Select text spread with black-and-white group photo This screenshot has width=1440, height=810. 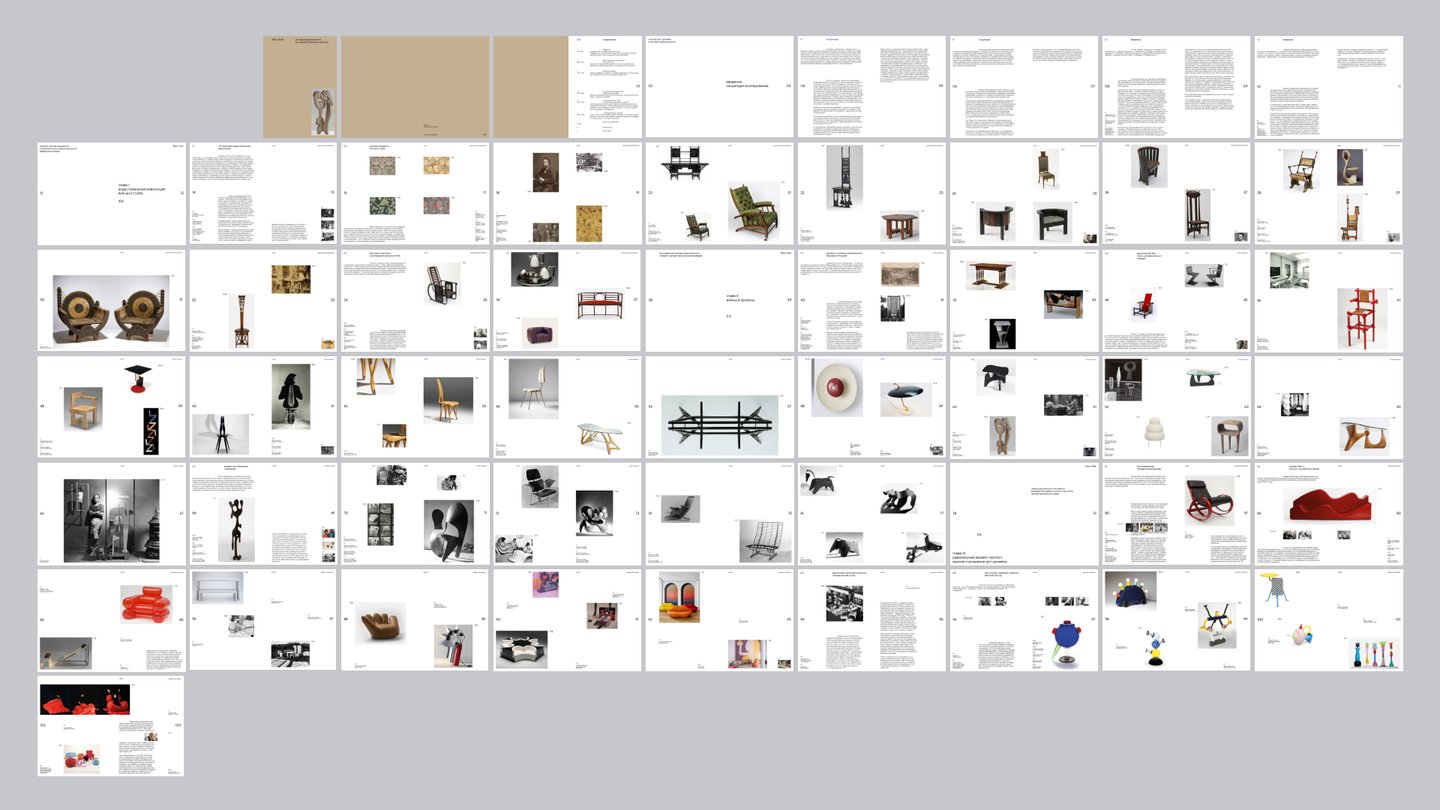click(871, 620)
